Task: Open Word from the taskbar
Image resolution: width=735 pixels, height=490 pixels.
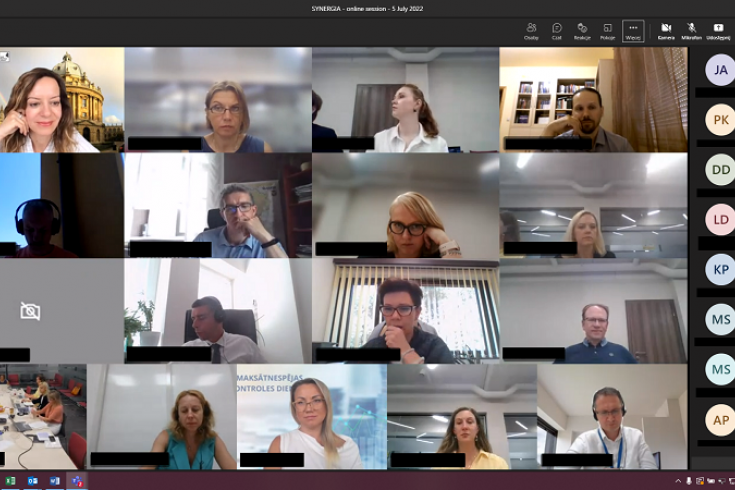Action: (x=55, y=481)
